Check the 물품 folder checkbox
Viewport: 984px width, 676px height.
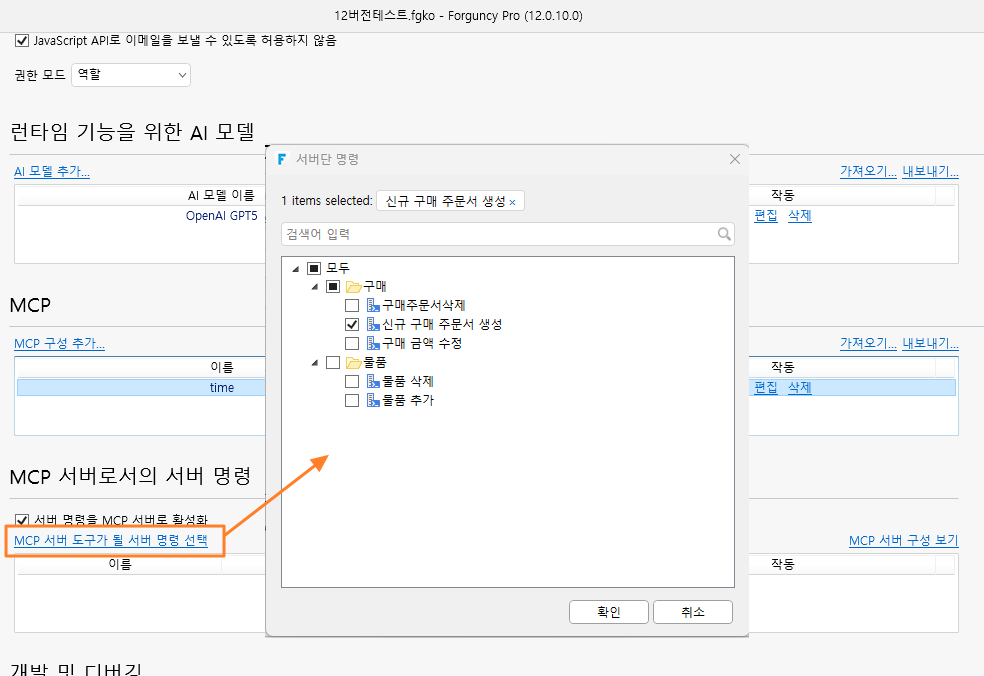pyautogui.click(x=333, y=363)
